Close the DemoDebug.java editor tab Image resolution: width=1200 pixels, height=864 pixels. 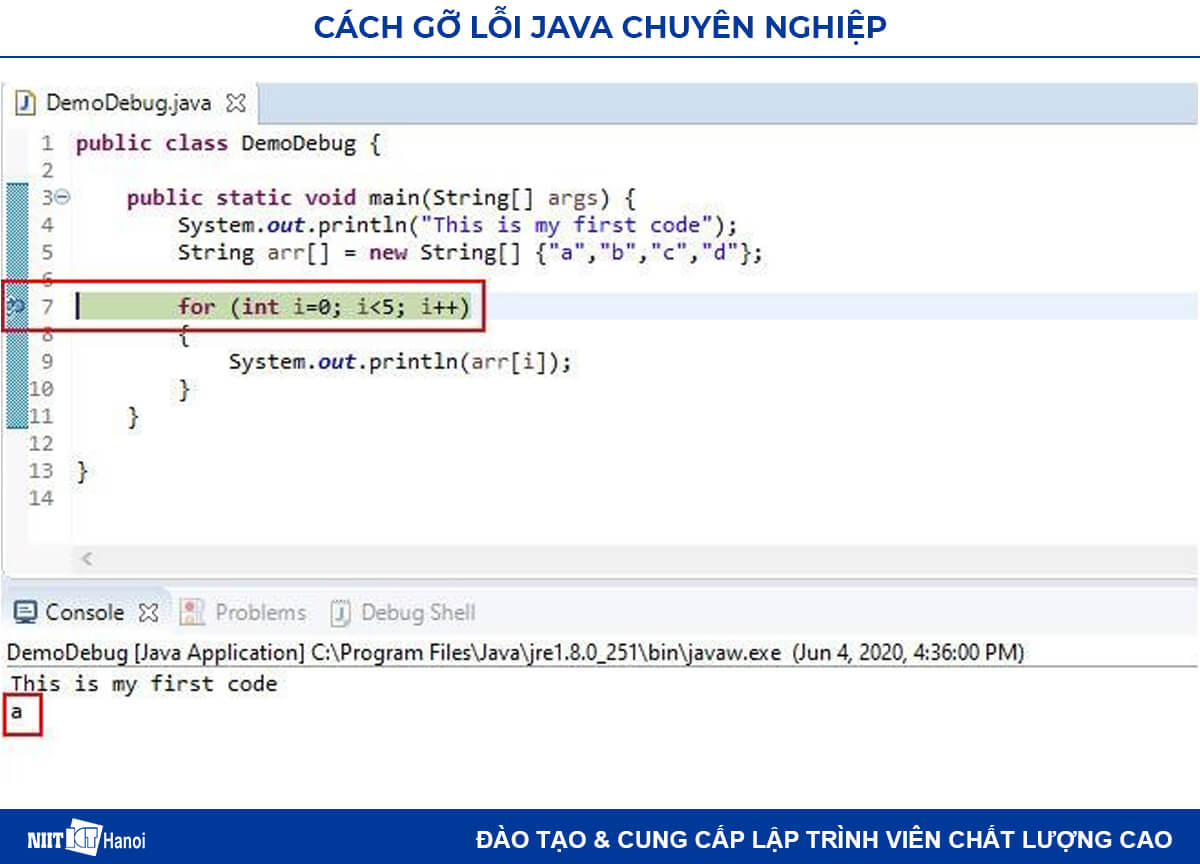tap(235, 103)
